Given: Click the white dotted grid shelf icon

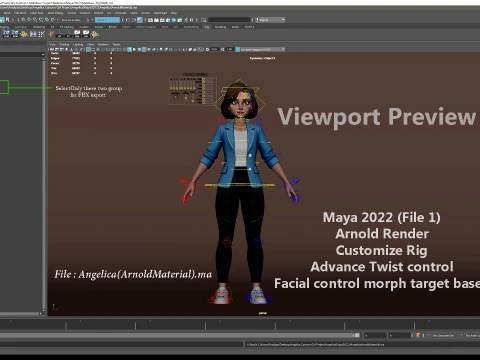Looking at the screenshot, I should pos(41,34).
